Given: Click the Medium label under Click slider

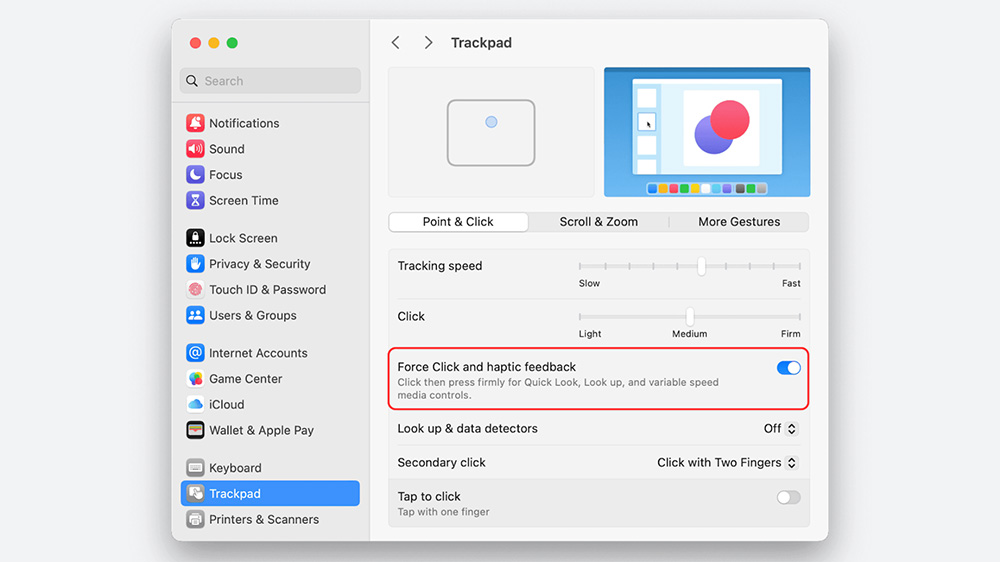Looking at the screenshot, I should (689, 334).
